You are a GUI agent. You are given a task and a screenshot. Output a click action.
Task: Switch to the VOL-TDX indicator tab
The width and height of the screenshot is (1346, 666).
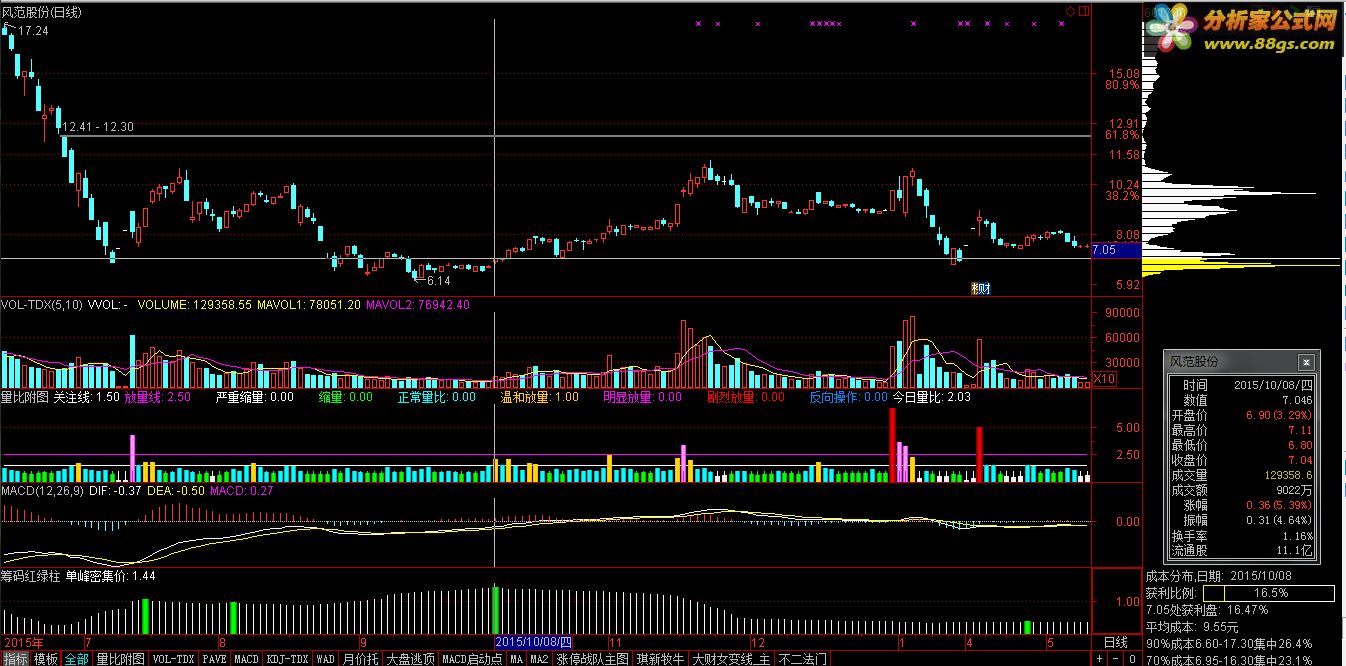tap(174, 659)
